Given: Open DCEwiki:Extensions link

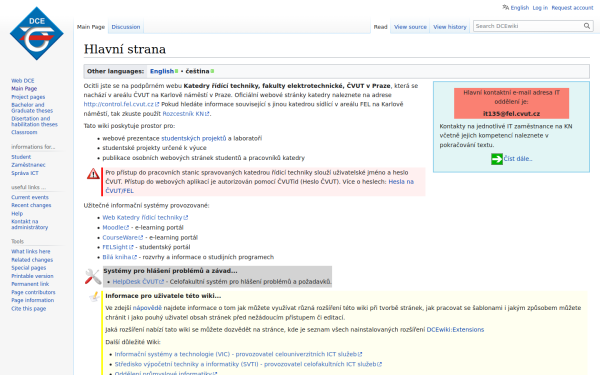Looking at the screenshot, I should coord(455,329).
